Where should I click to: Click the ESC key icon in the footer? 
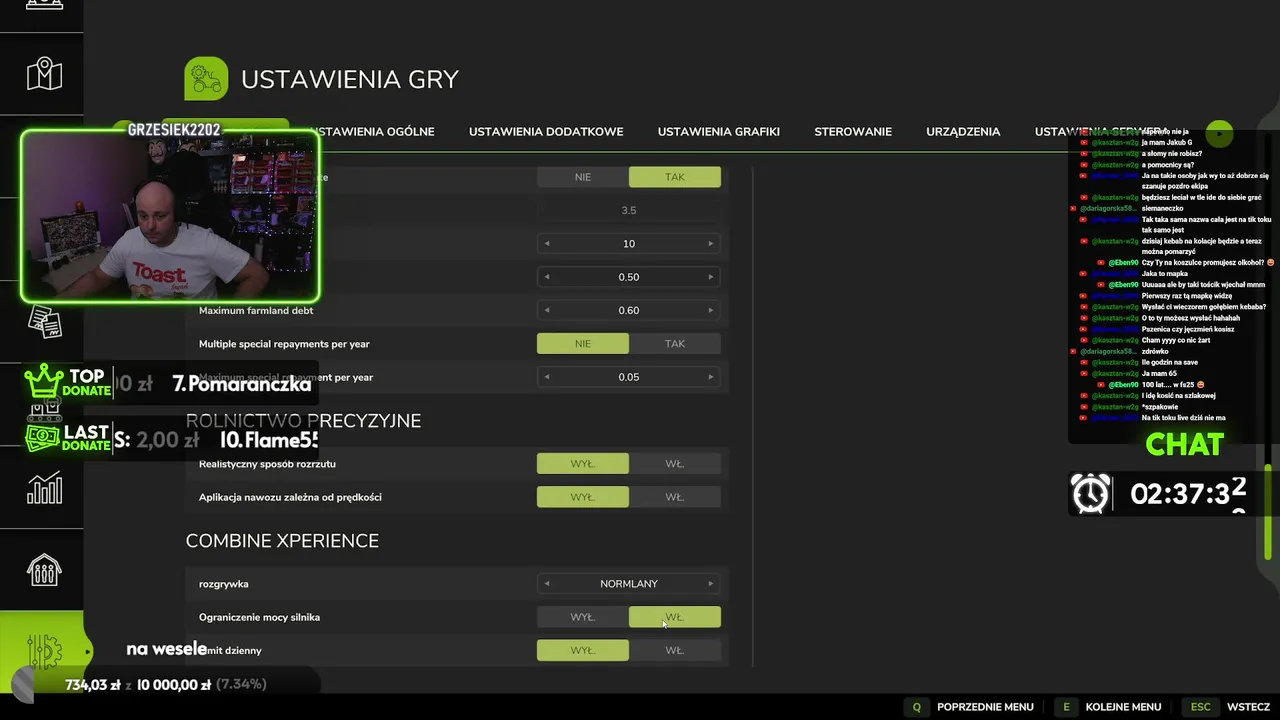coord(1200,707)
